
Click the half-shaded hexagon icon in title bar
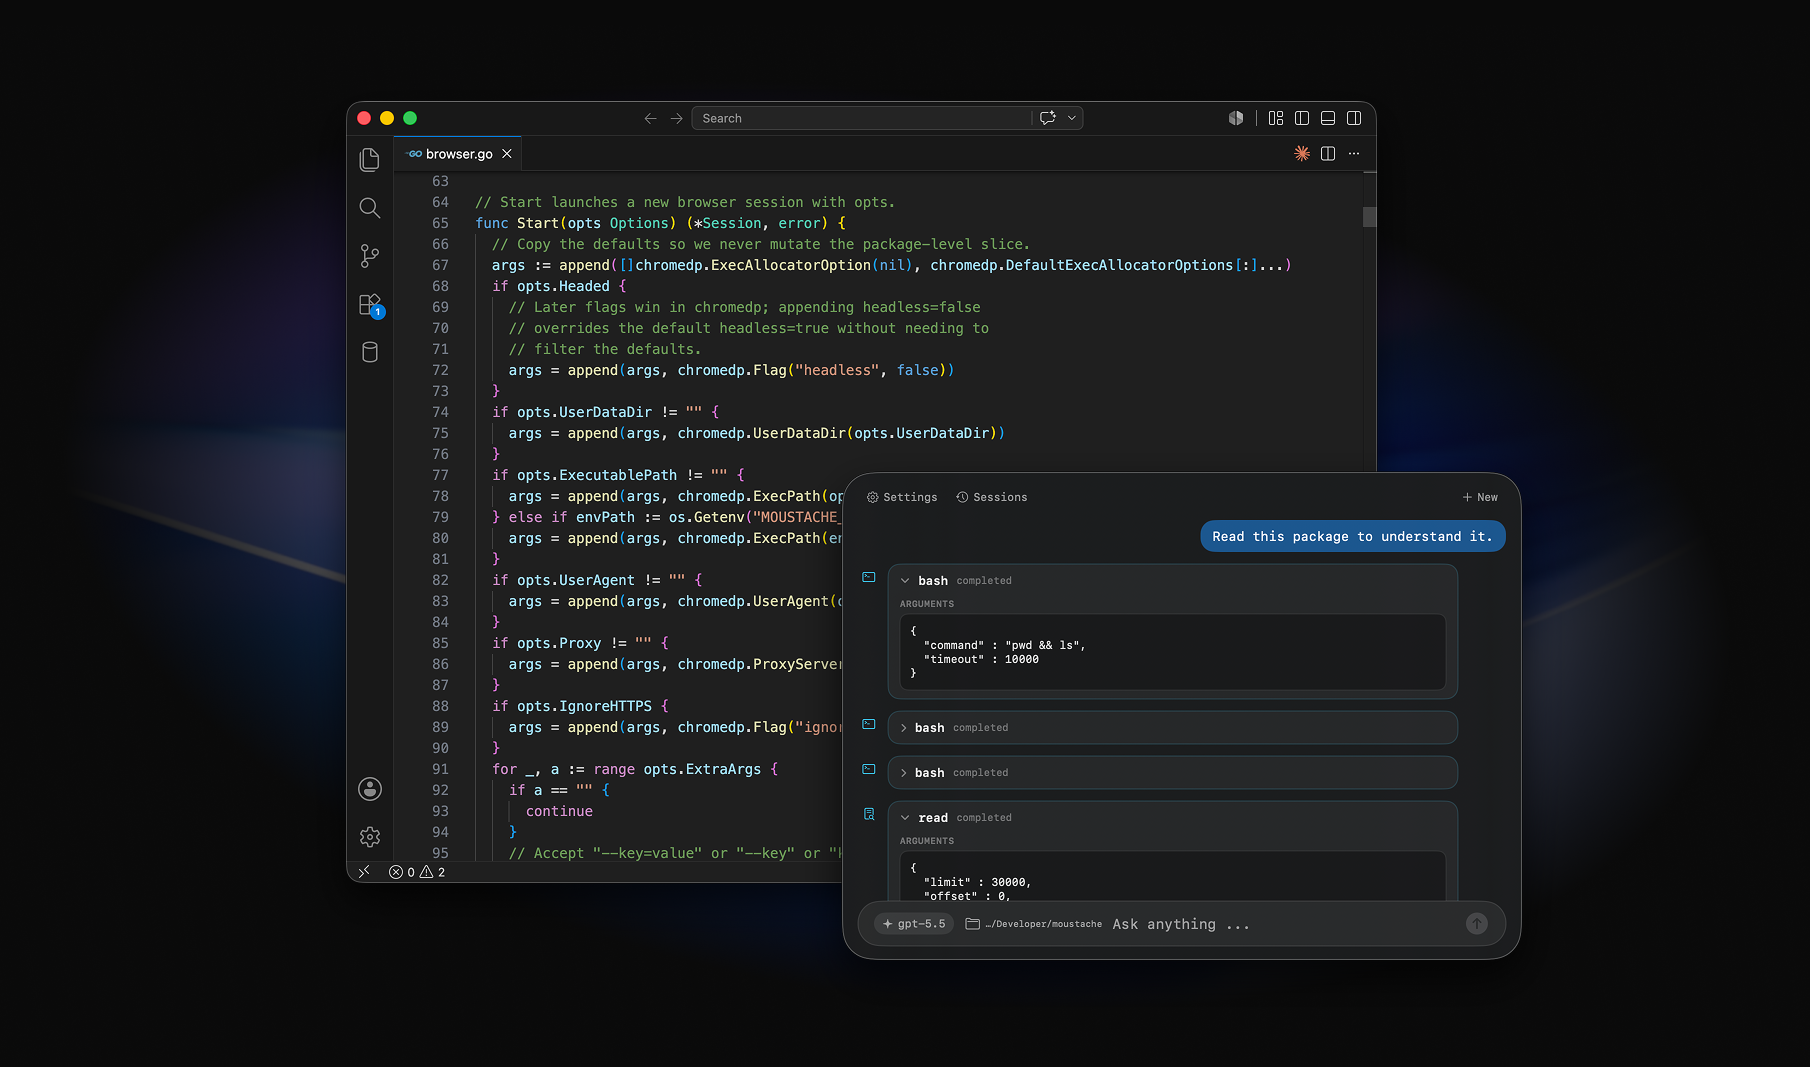point(1236,118)
